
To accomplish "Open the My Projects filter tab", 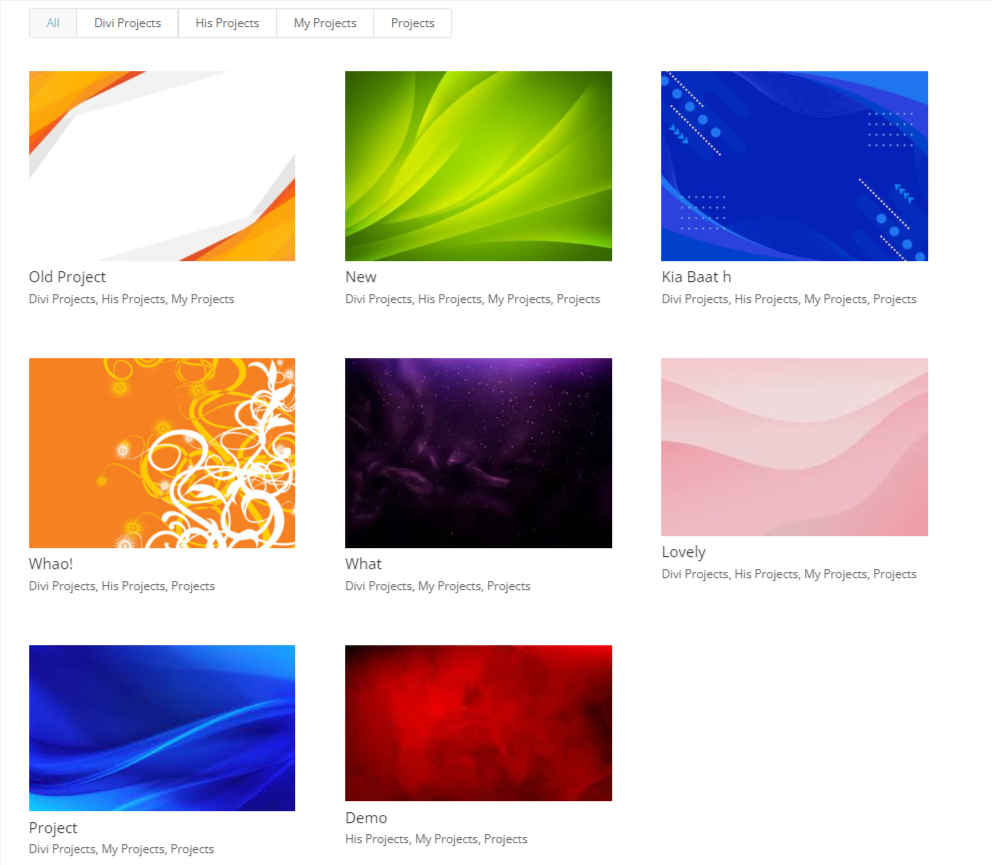I will 325,23.
